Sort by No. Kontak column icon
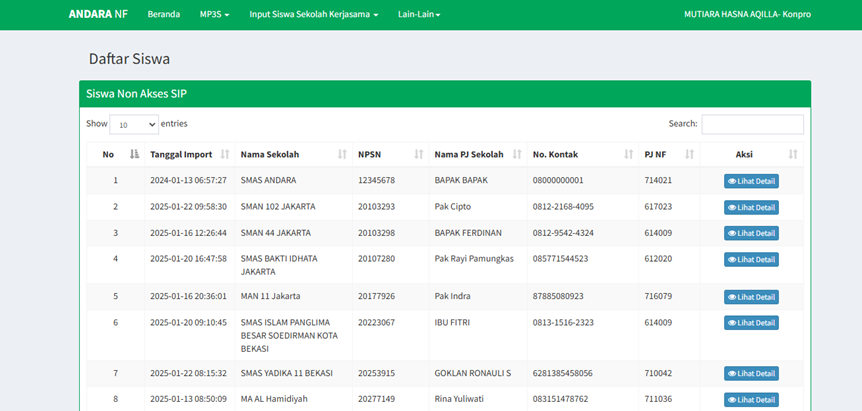Image resolution: width=862 pixels, height=411 pixels. click(628, 154)
